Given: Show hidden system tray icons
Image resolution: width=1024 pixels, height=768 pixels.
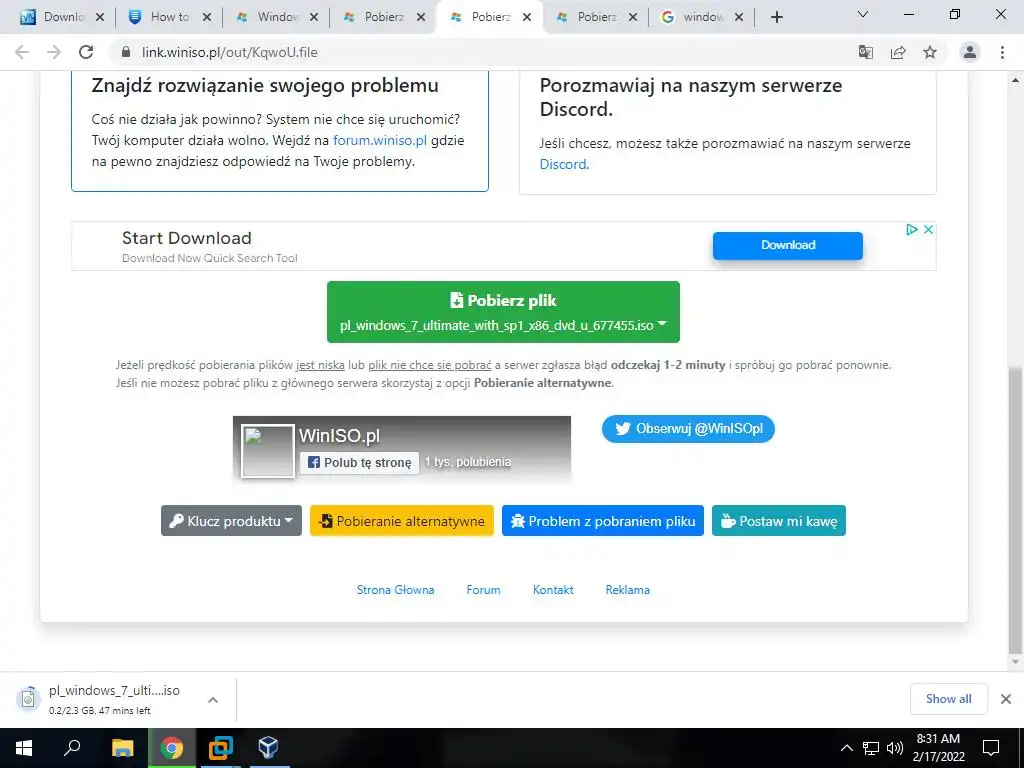Looking at the screenshot, I should (x=846, y=748).
